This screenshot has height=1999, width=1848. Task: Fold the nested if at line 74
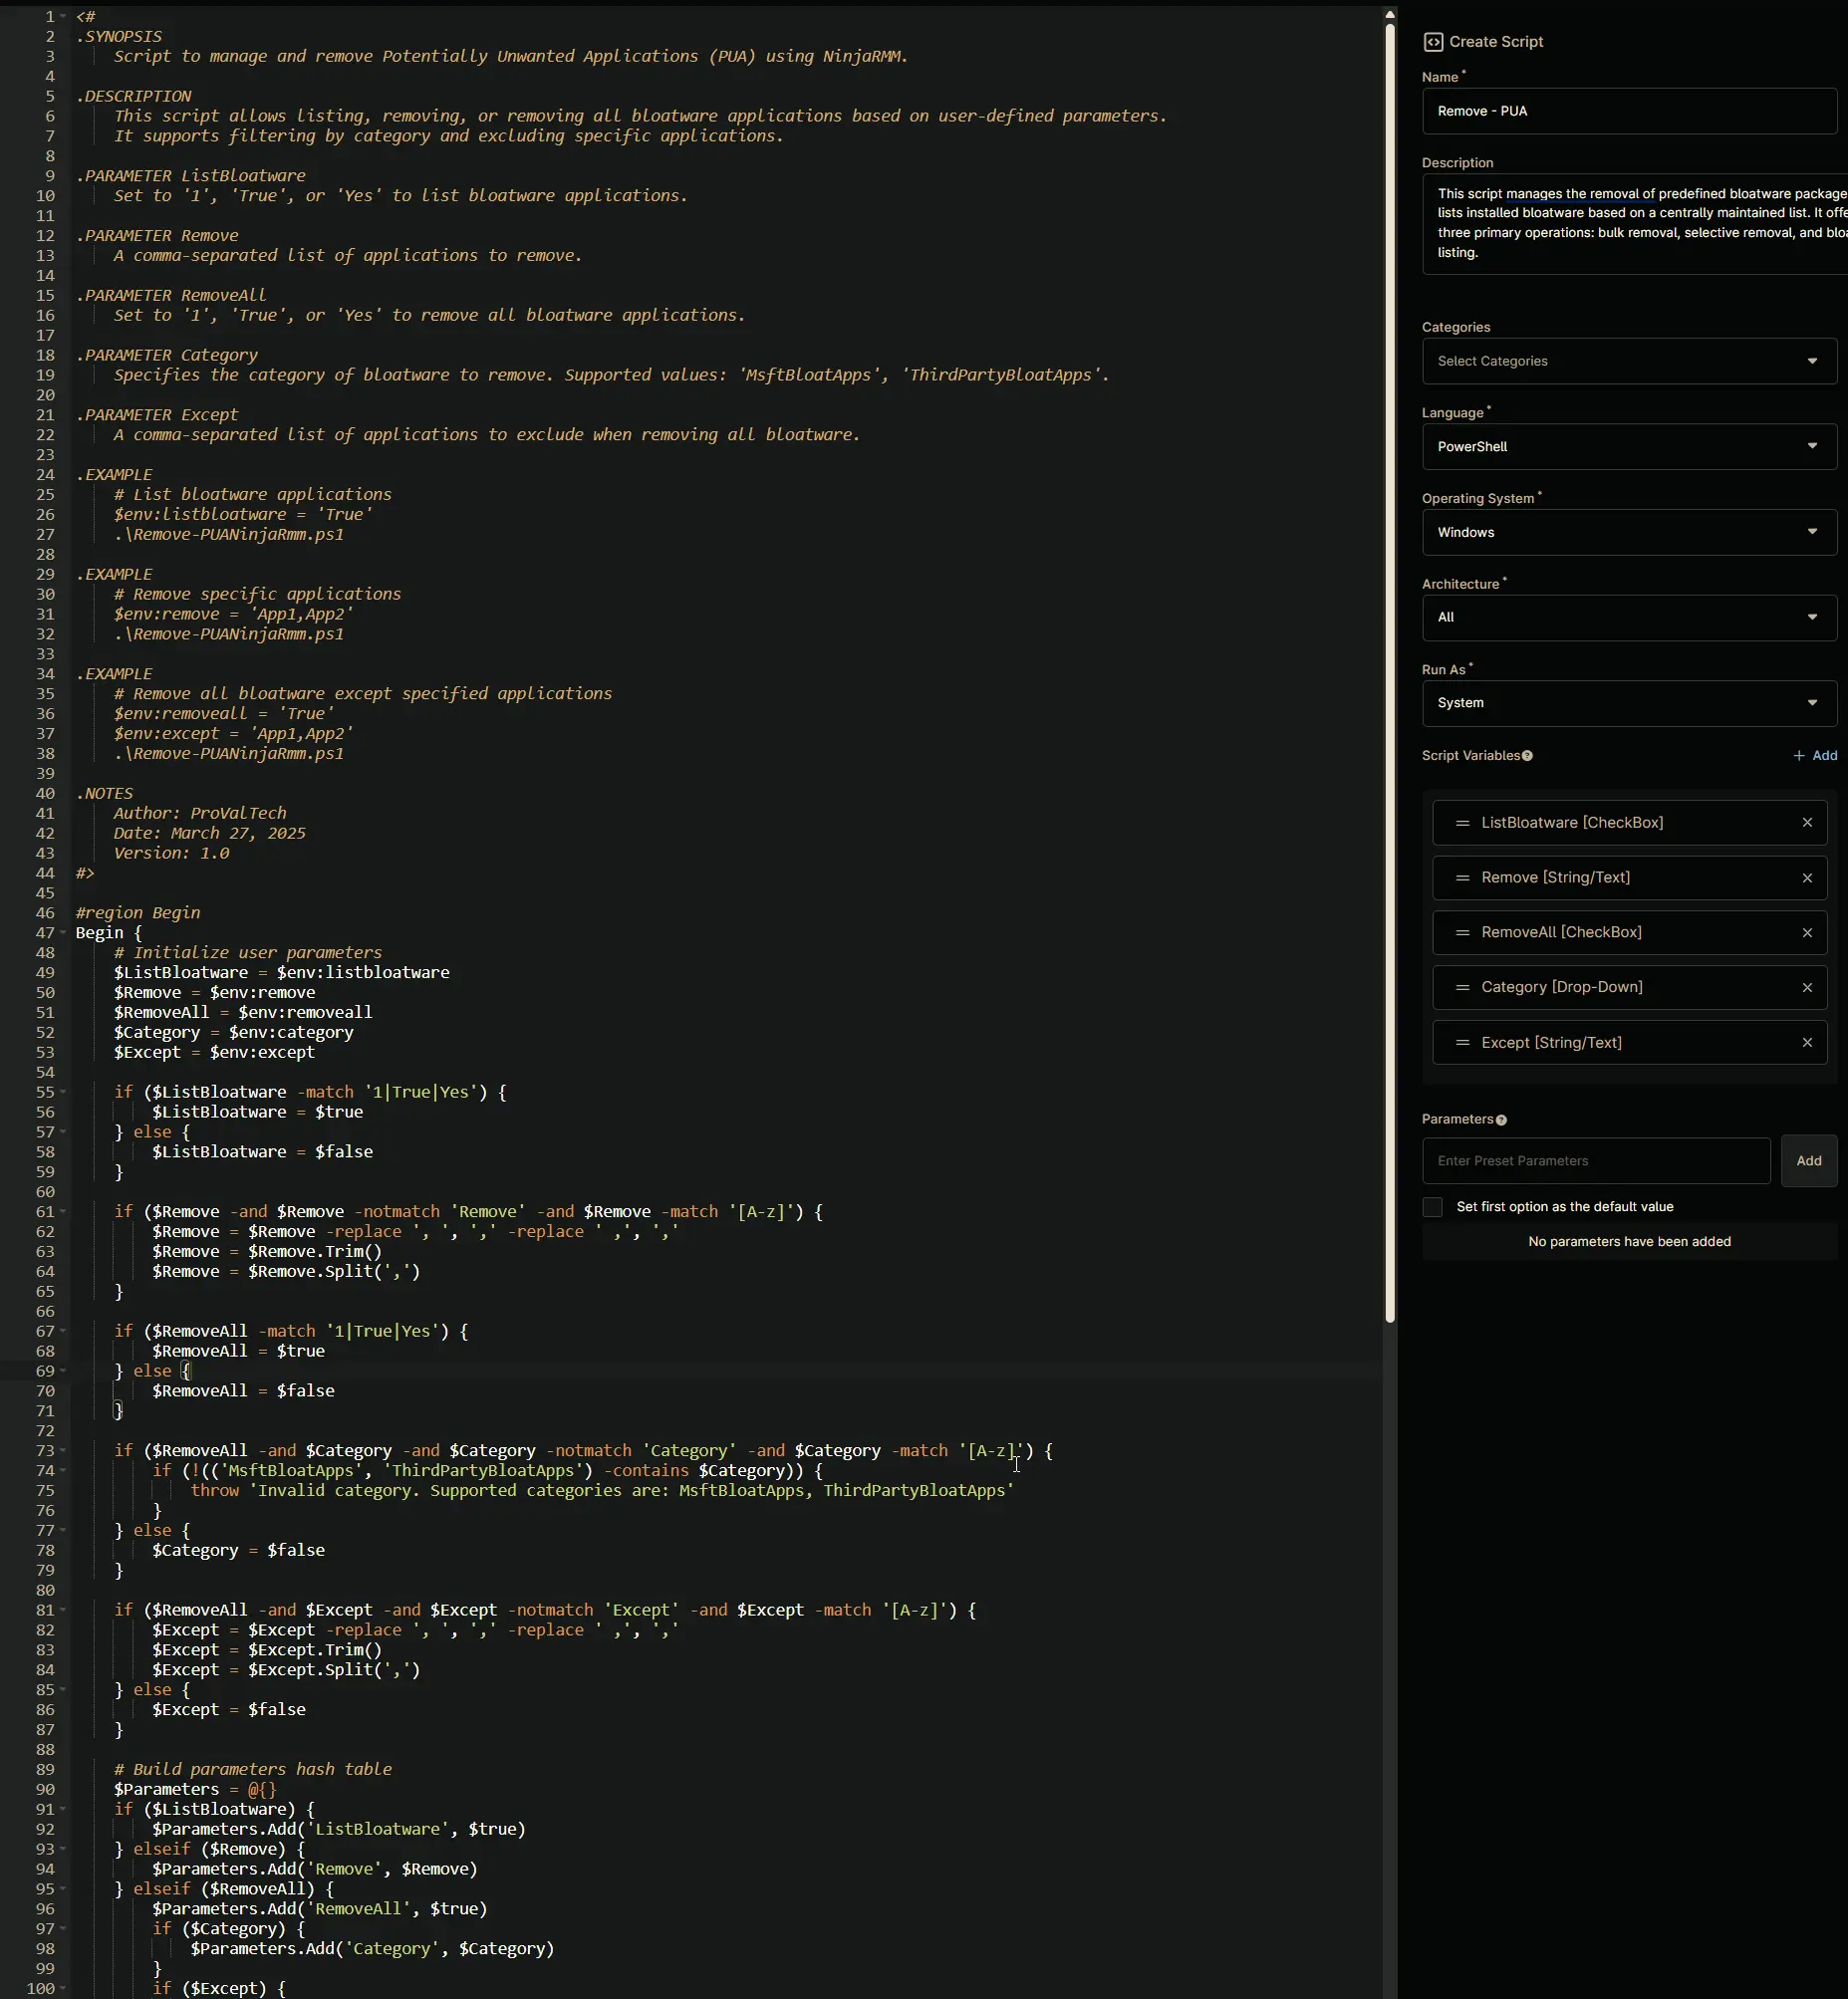pyautogui.click(x=64, y=1471)
